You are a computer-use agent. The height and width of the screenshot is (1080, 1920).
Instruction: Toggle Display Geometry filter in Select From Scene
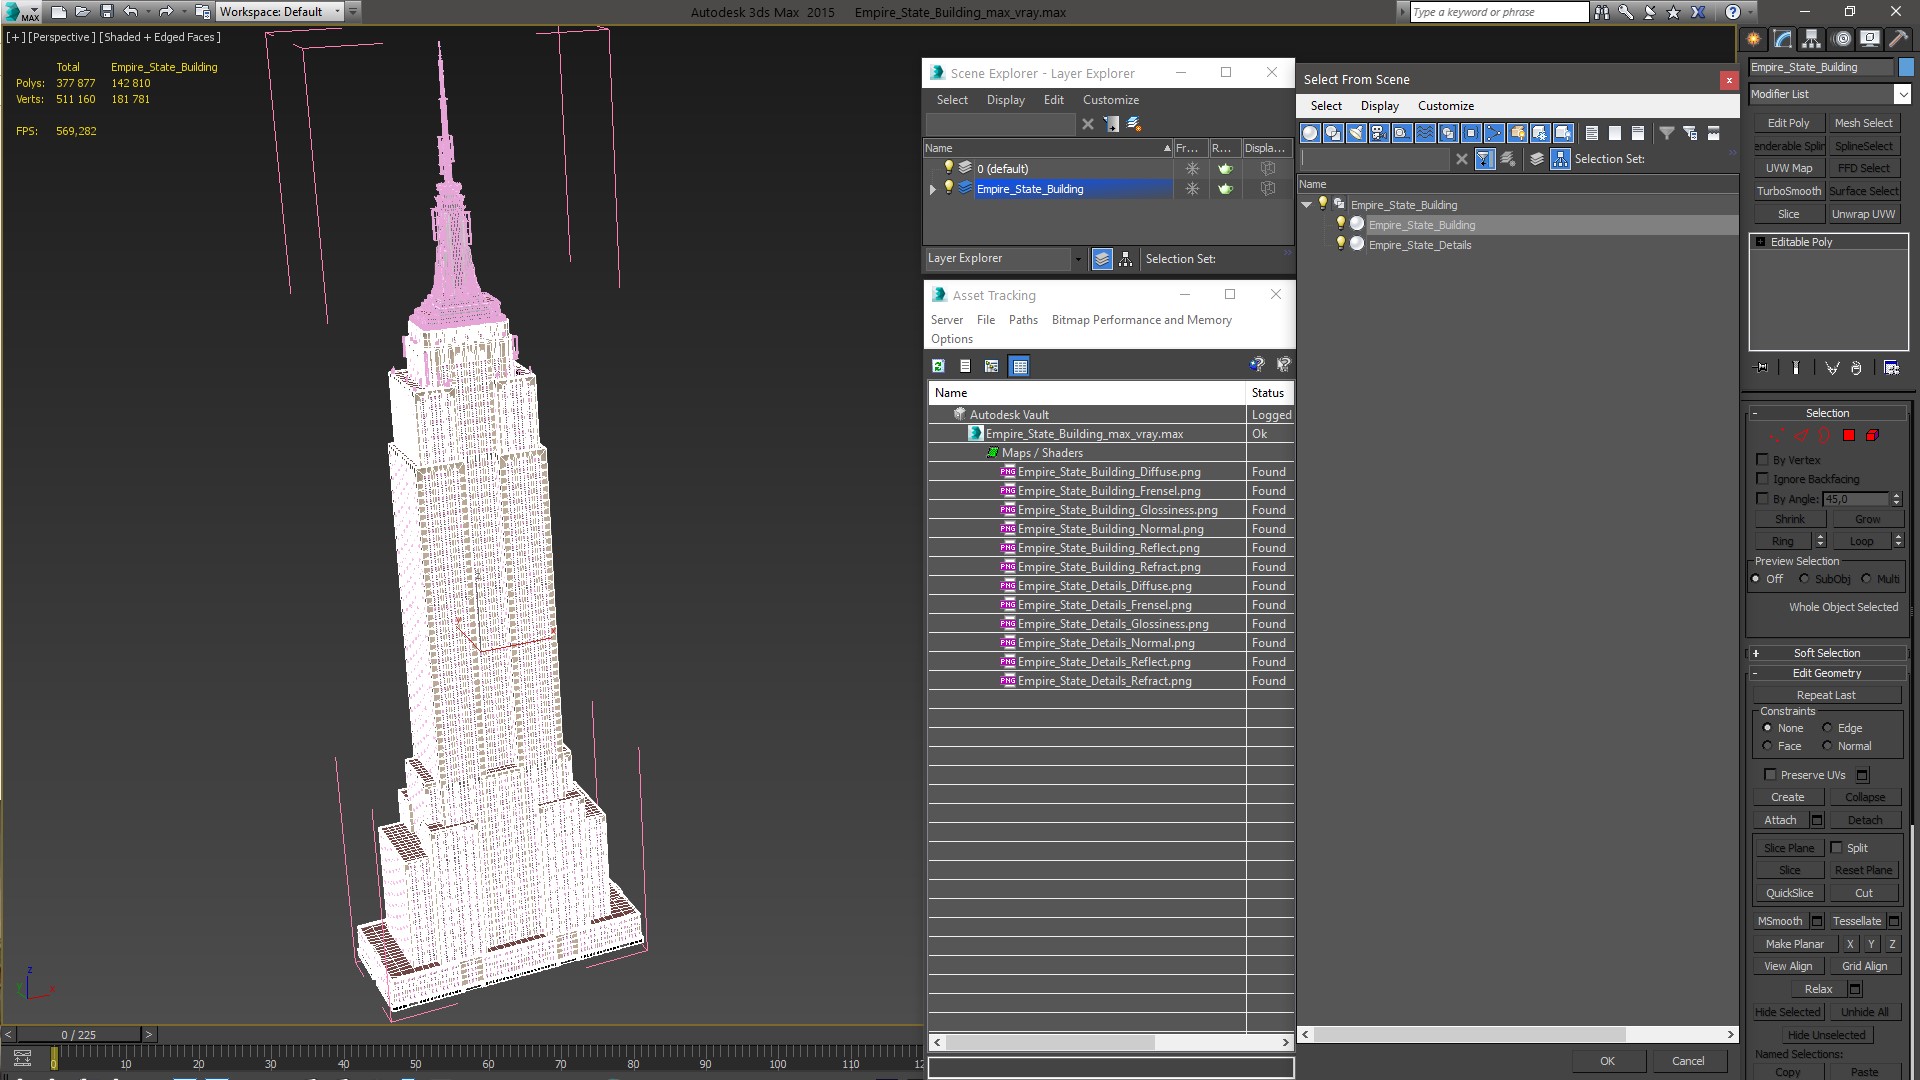[x=1310, y=133]
